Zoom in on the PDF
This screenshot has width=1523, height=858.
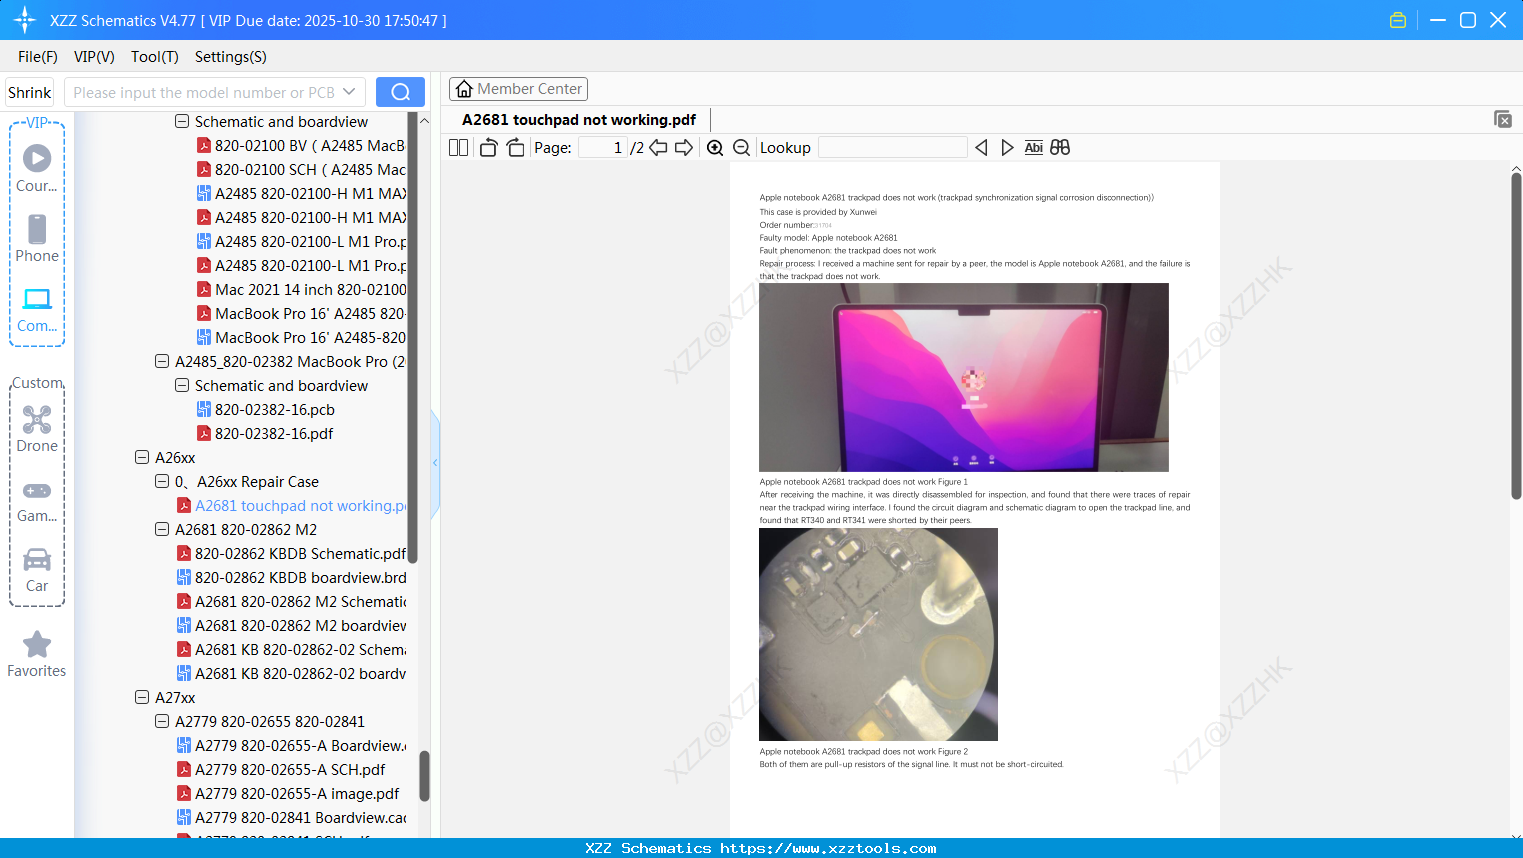715,148
